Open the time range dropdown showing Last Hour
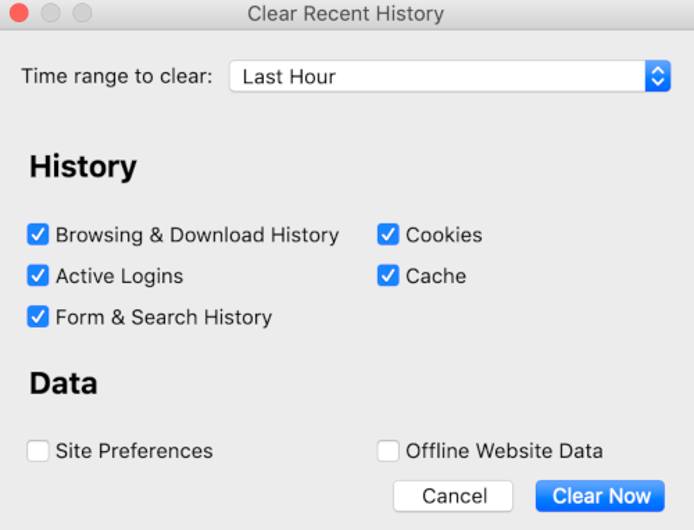The width and height of the screenshot is (694, 530). pos(438,77)
